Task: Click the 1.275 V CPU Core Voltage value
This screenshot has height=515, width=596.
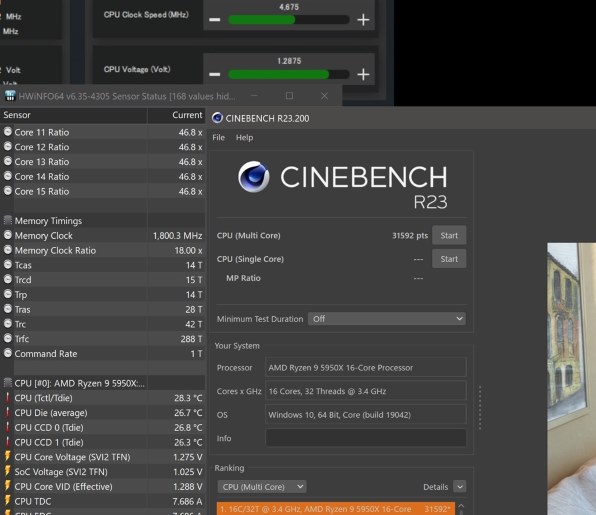Action: click(188, 457)
